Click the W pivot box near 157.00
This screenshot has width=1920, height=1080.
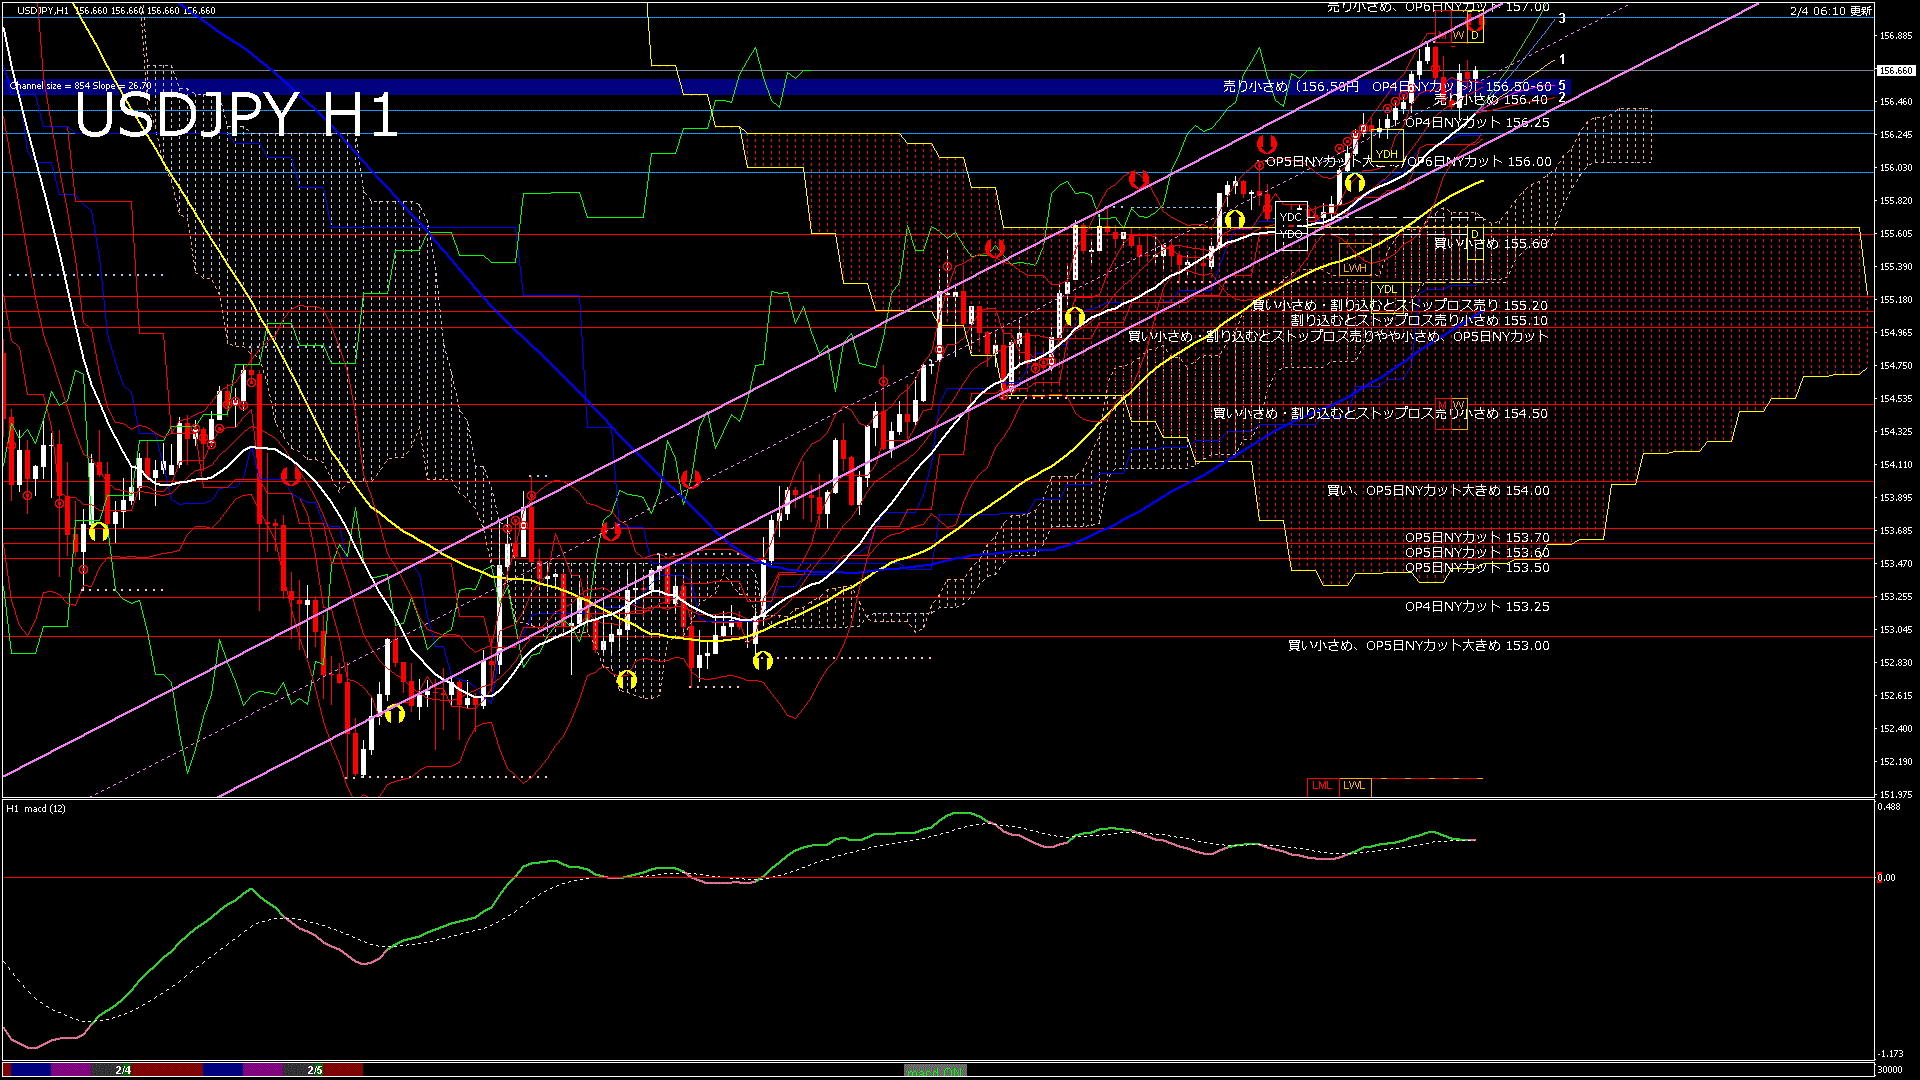pyautogui.click(x=1458, y=35)
